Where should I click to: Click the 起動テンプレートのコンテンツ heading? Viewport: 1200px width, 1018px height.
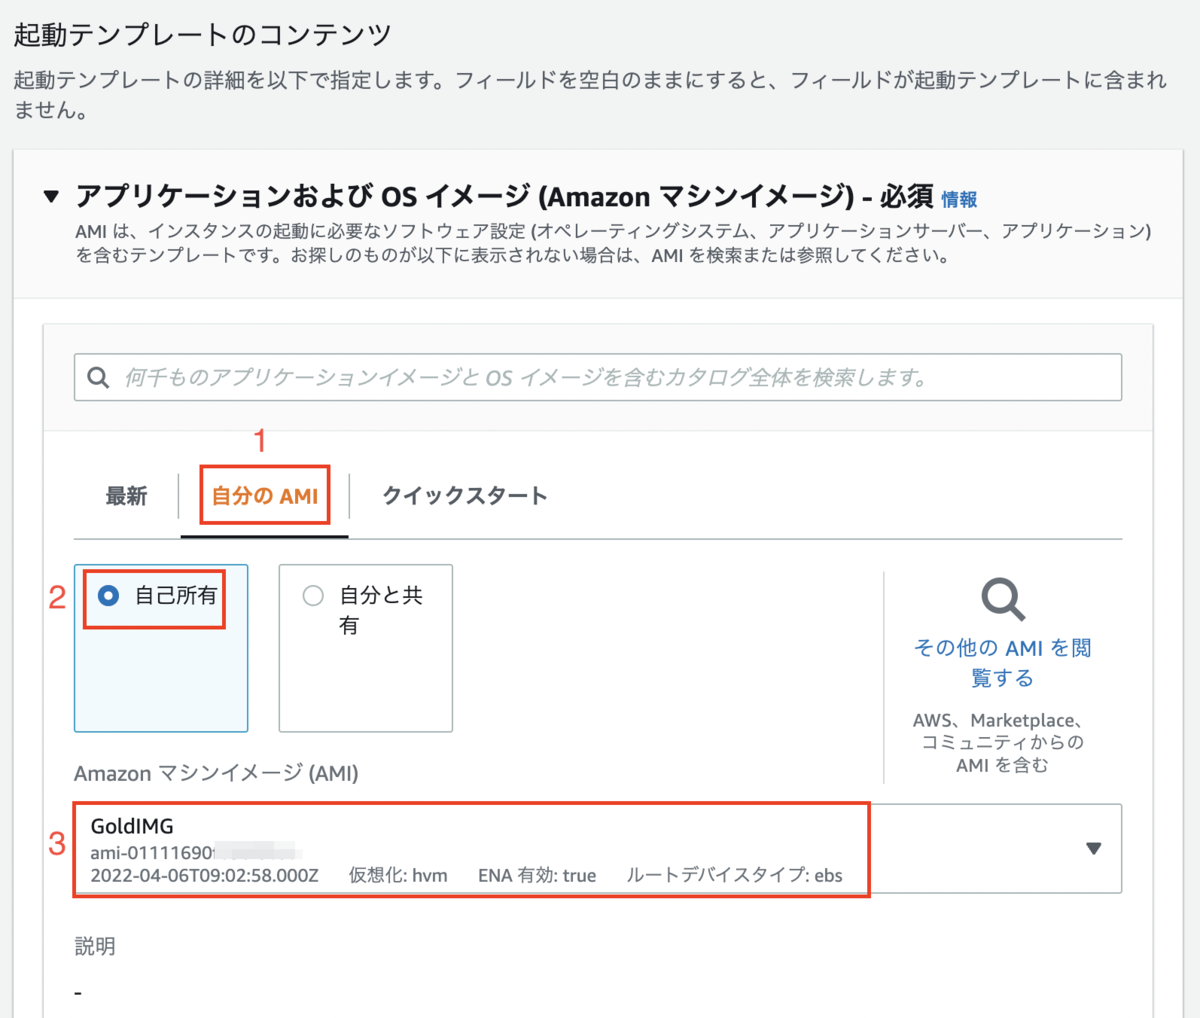[x=202, y=34]
